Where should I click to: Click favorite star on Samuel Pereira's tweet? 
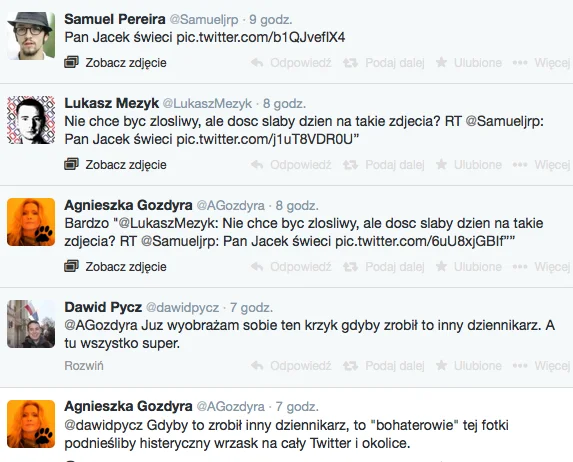(441, 63)
